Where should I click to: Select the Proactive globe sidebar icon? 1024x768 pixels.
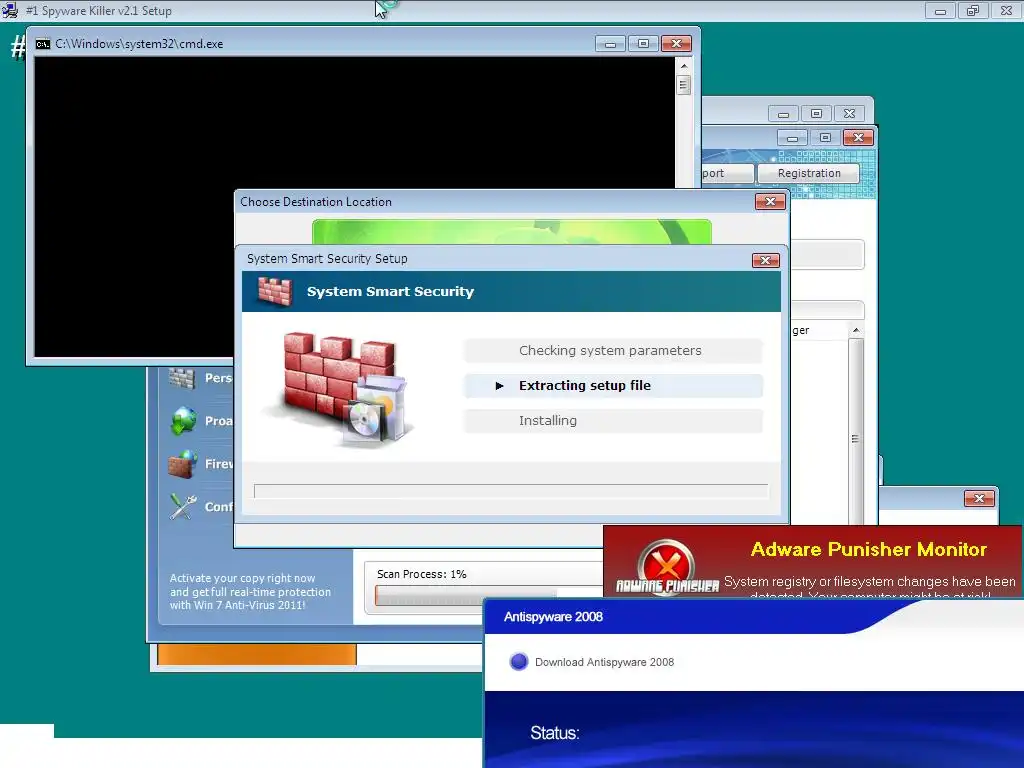pos(184,421)
